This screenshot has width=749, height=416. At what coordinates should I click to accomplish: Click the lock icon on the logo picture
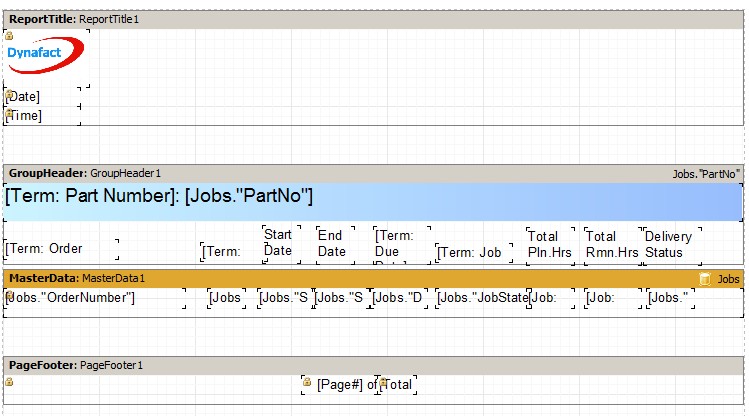(9, 35)
